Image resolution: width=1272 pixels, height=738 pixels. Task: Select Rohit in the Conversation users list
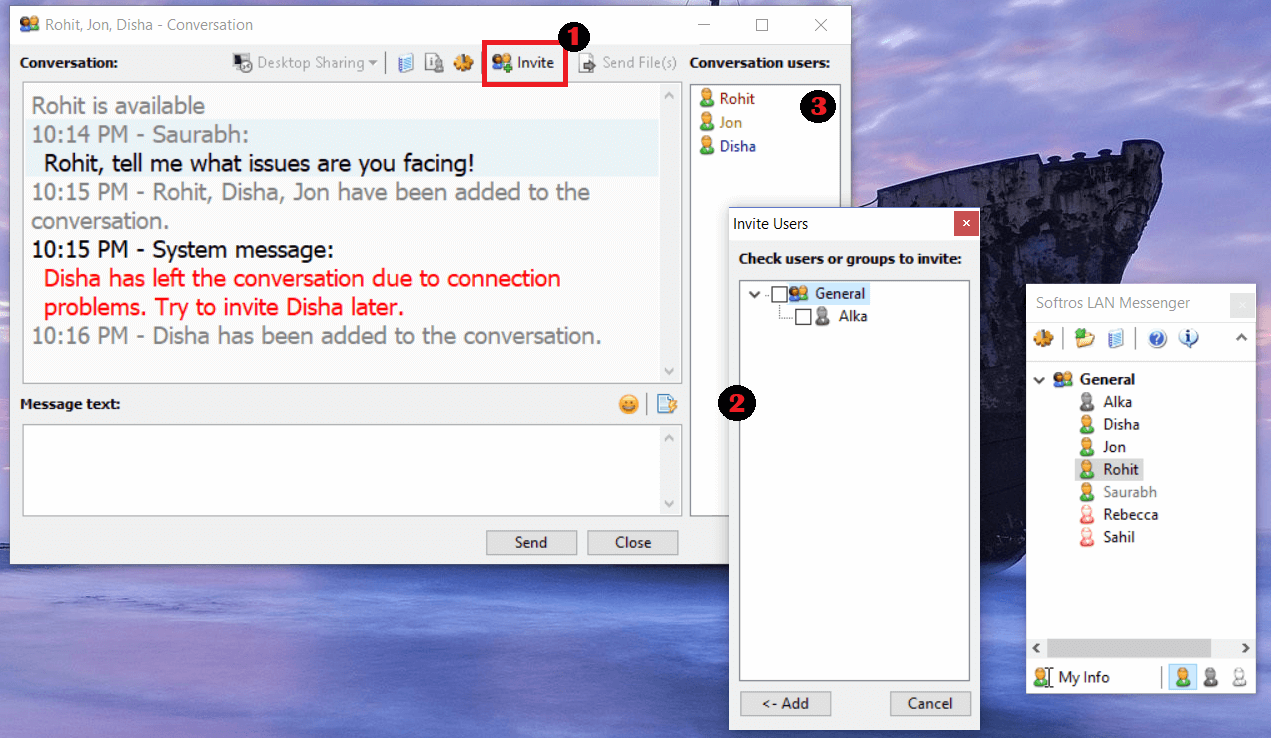pyautogui.click(x=727, y=99)
